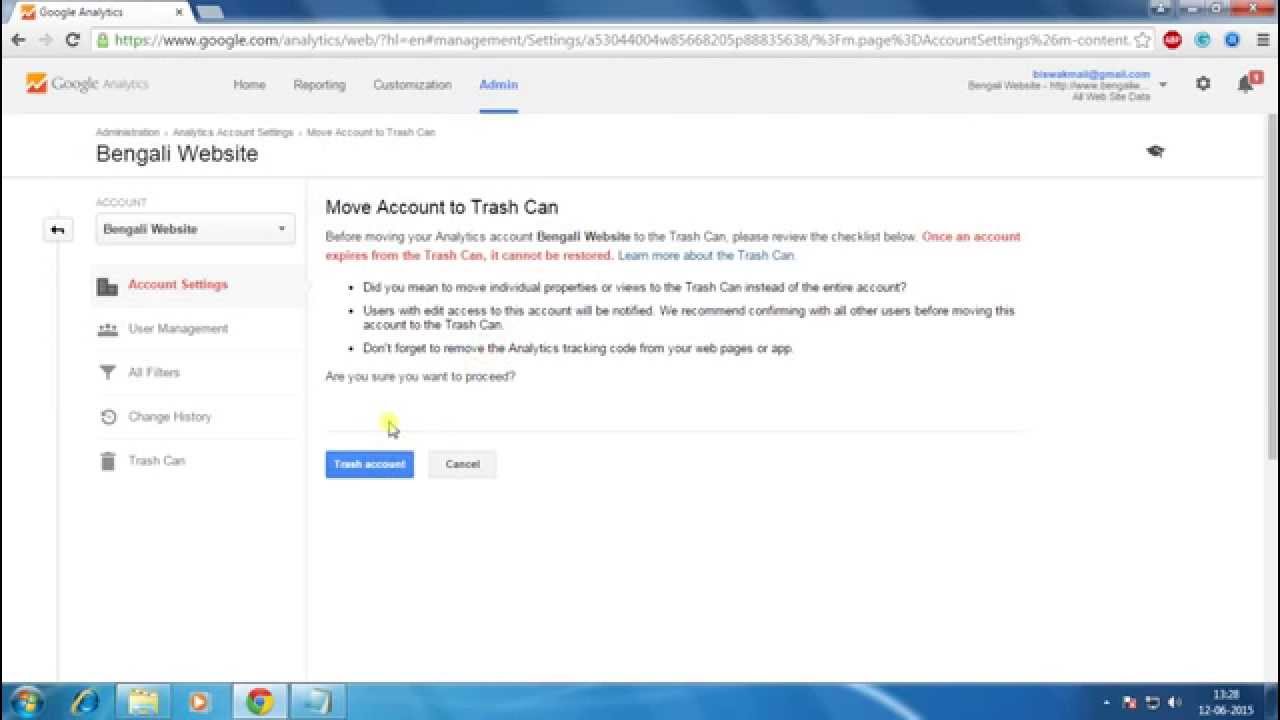Click the browser forward arrow
This screenshot has width=1280, height=720.
click(45, 40)
